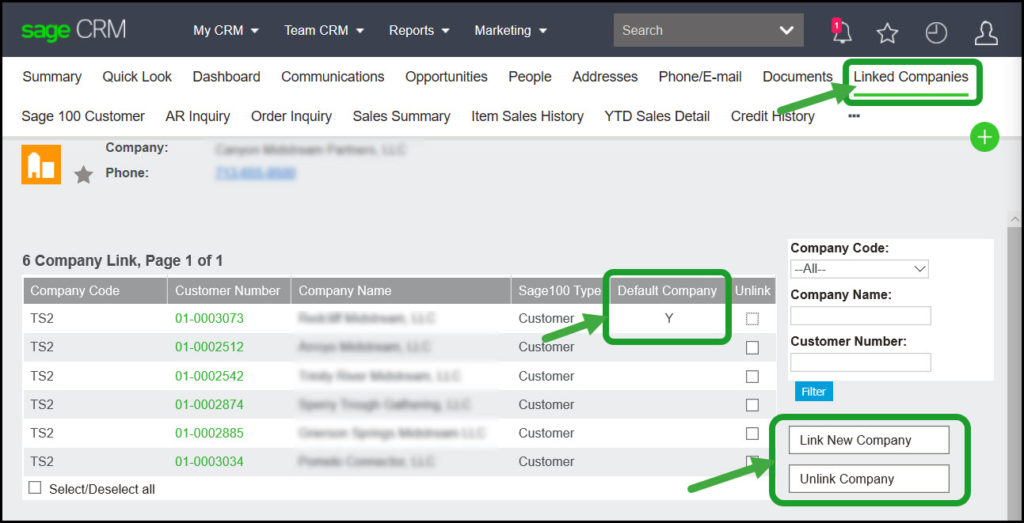The image size is (1024, 523).
Task: Switch to the Summary tab
Action: coord(52,77)
